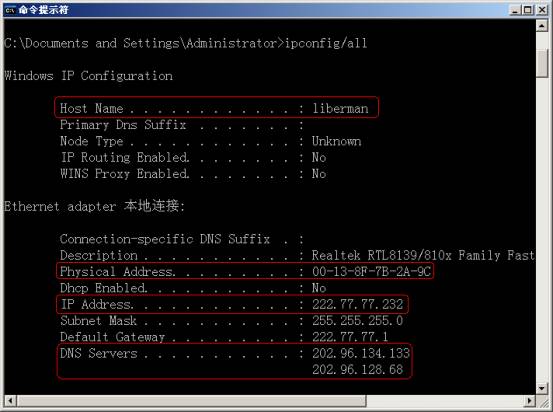Click the horizontal scrollbar right arrow

530,401
